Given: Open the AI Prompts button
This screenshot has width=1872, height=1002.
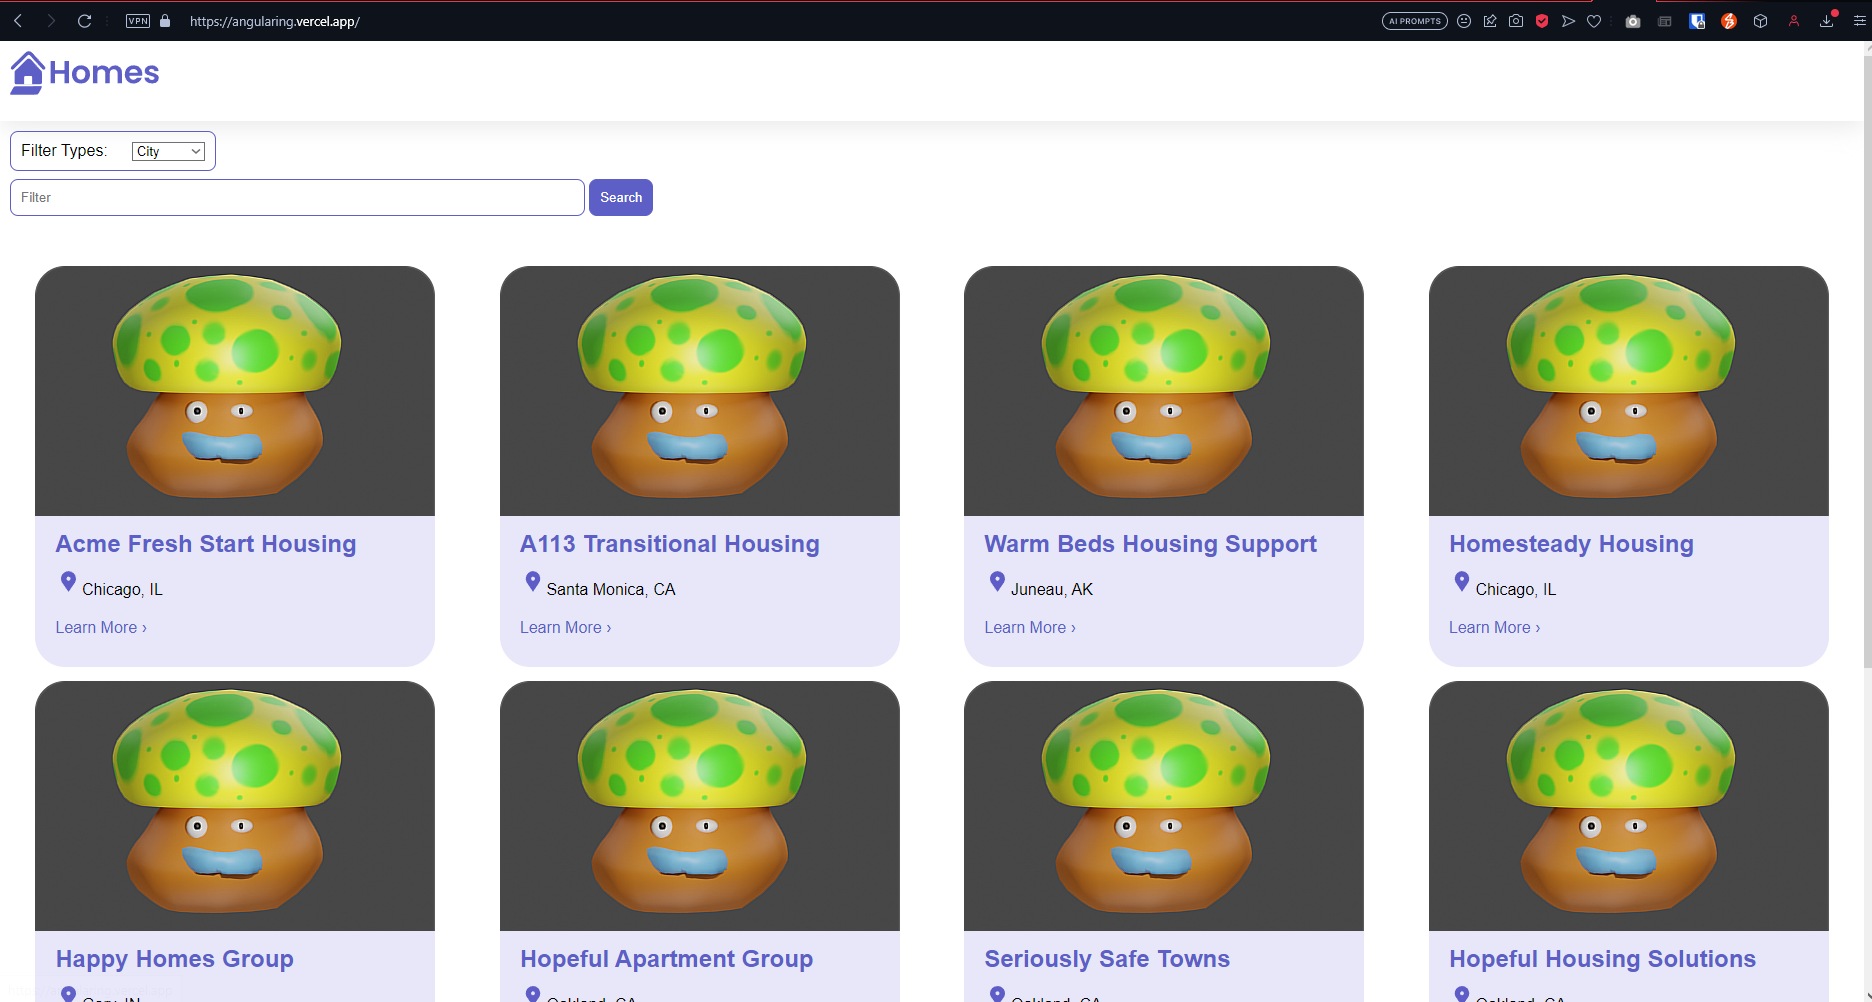Looking at the screenshot, I should 1414,21.
